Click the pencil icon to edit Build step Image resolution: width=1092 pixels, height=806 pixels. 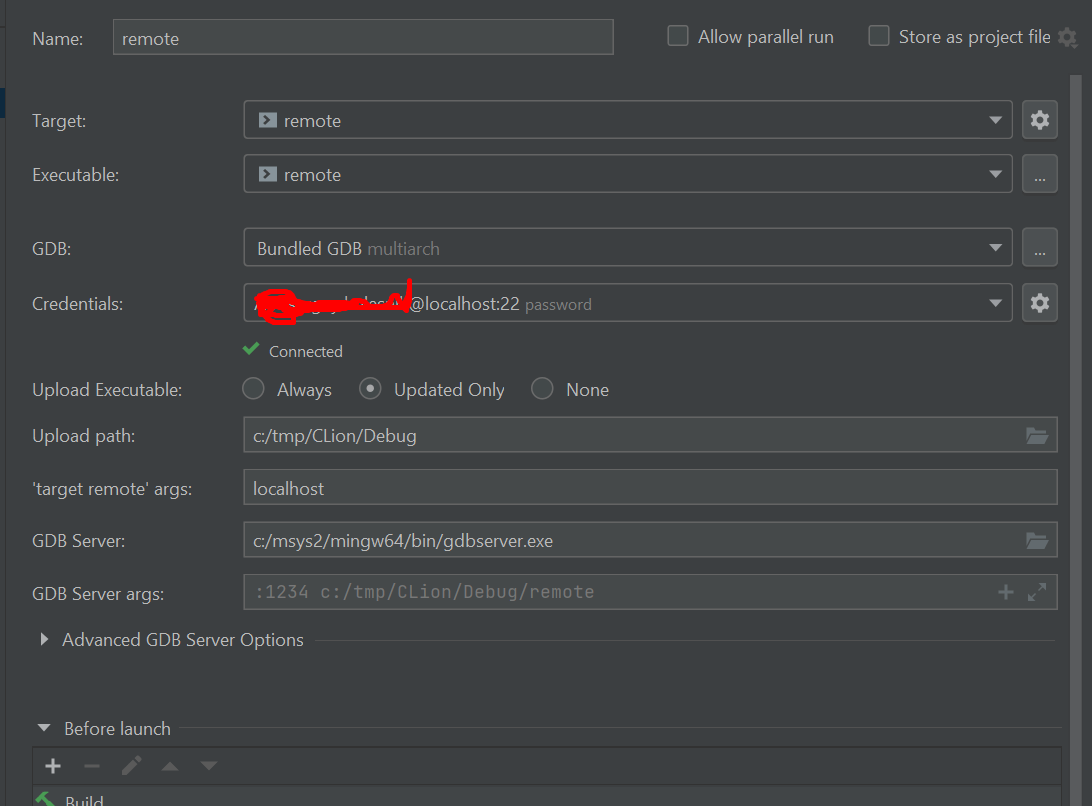[131, 766]
